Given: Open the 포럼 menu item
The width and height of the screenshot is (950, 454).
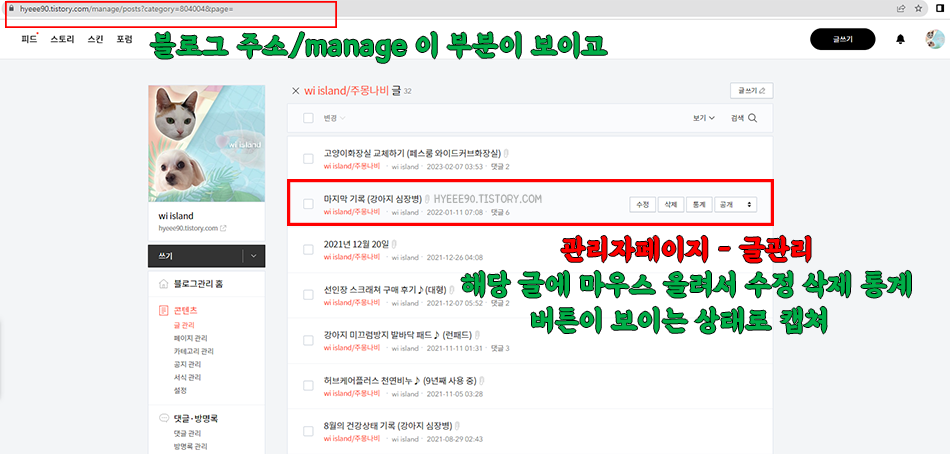Looking at the screenshot, I should tap(124, 39).
